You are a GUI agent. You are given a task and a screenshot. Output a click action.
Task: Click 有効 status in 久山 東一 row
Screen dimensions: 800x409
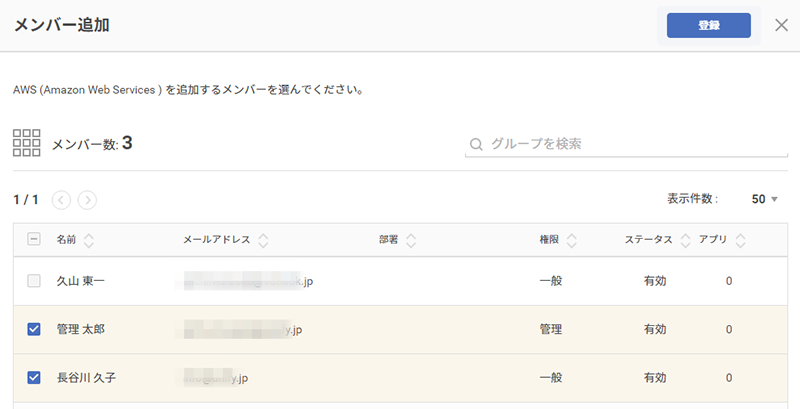point(655,281)
